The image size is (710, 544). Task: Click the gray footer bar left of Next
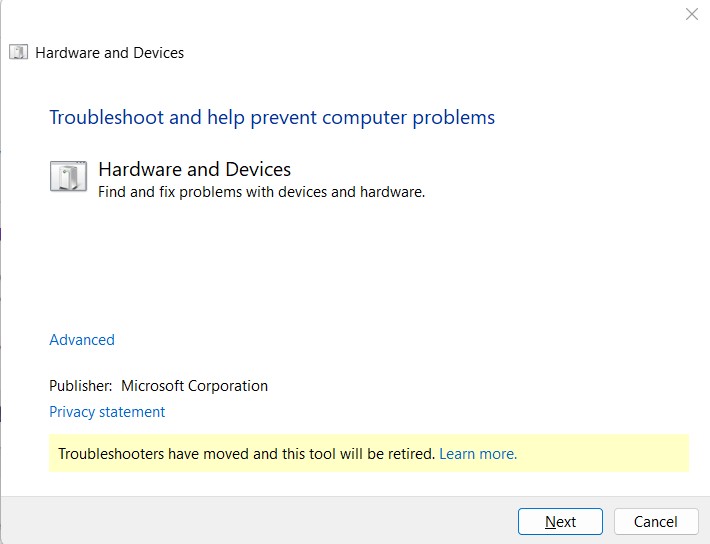coord(250,521)
